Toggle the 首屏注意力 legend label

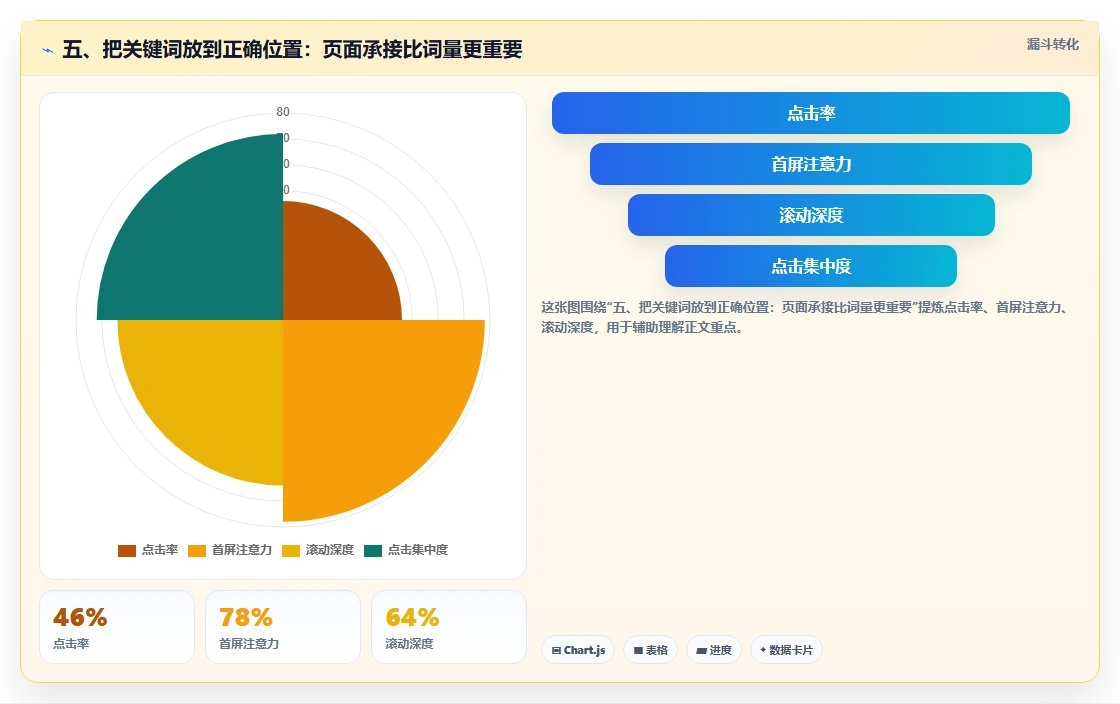pos(242,550)
